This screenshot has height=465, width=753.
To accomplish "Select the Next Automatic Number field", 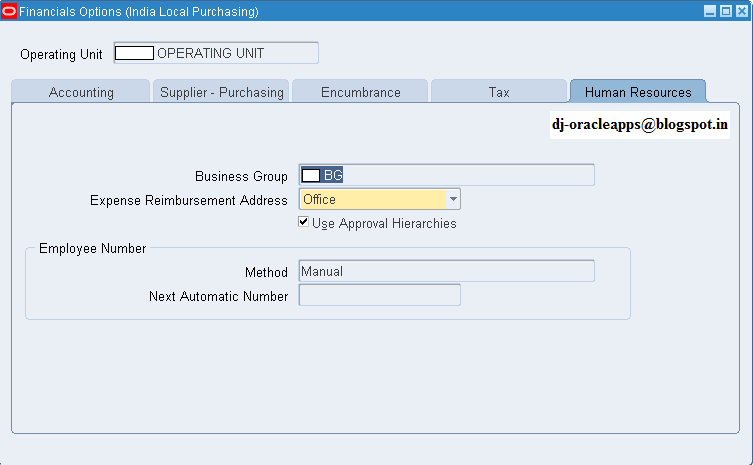I will point(379,295).
